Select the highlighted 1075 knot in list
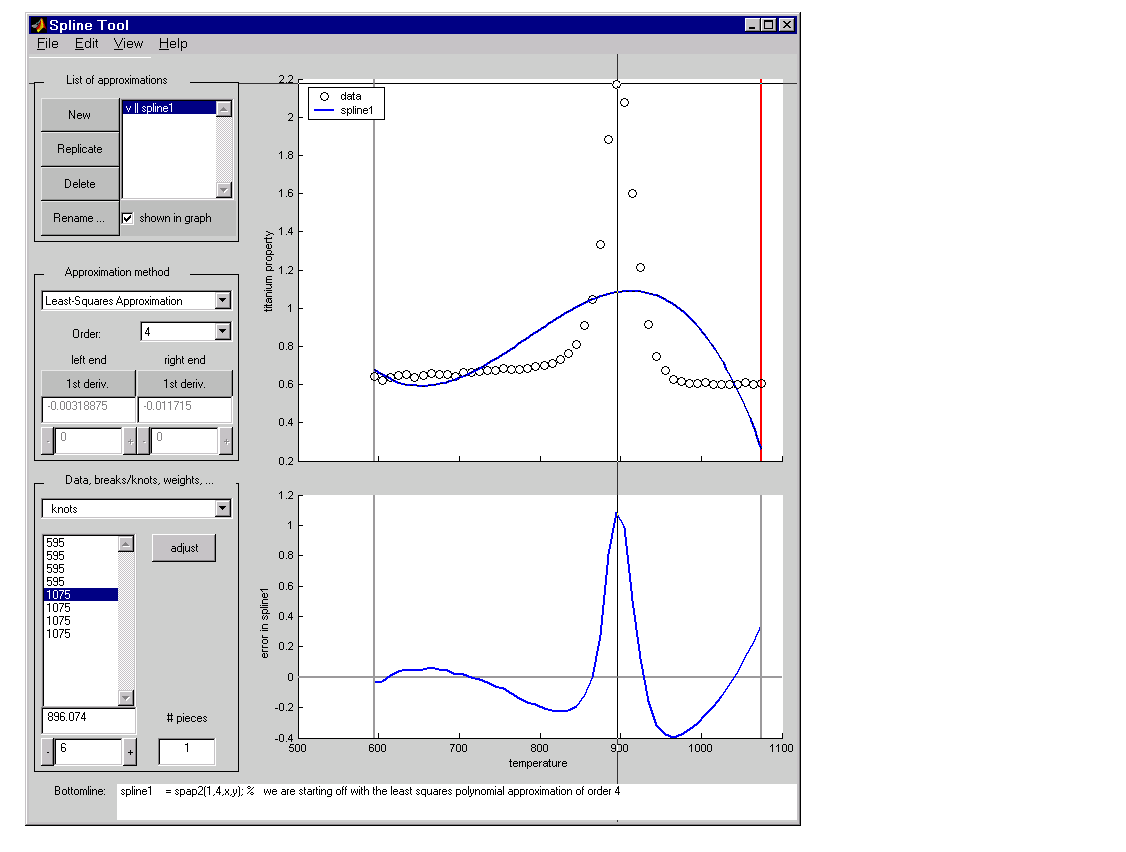 pyautogui.click(x=80, y=595)
